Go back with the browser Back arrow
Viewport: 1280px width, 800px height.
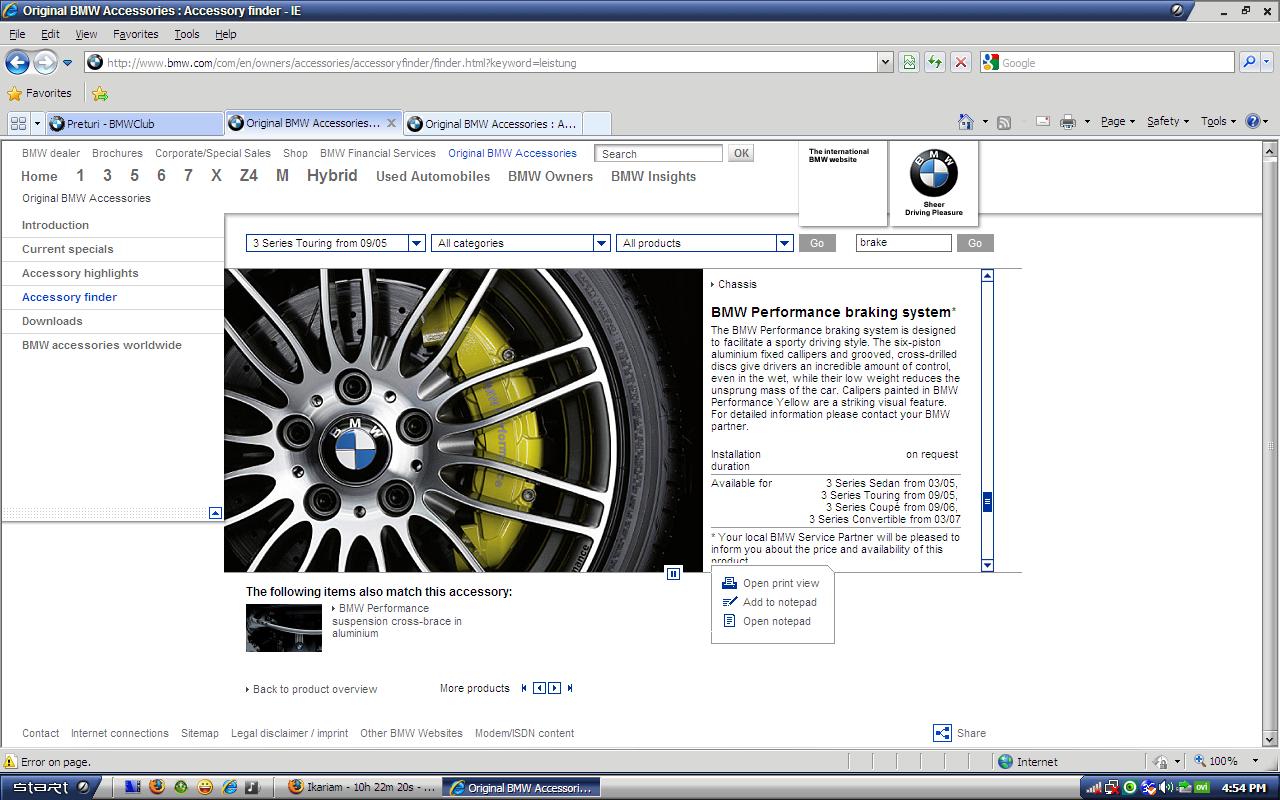17,62
